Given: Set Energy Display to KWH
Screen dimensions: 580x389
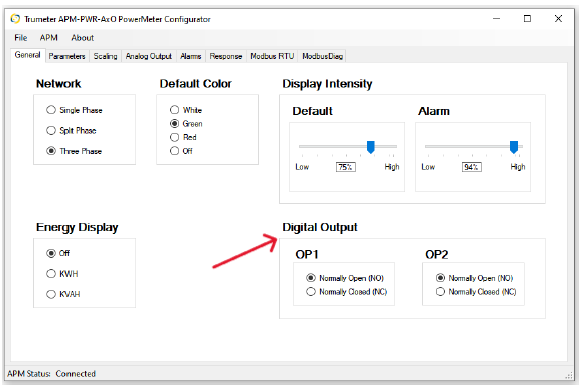Looking at the screenshot, I should [62, 274].
